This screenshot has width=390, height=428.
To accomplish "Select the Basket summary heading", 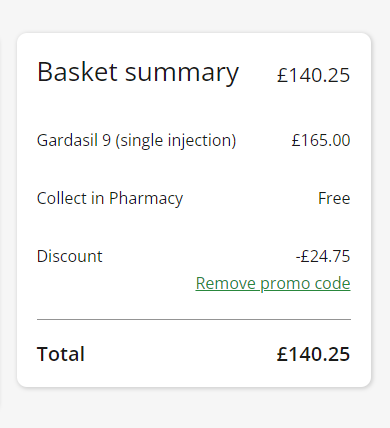I will (x=138, y=72).
